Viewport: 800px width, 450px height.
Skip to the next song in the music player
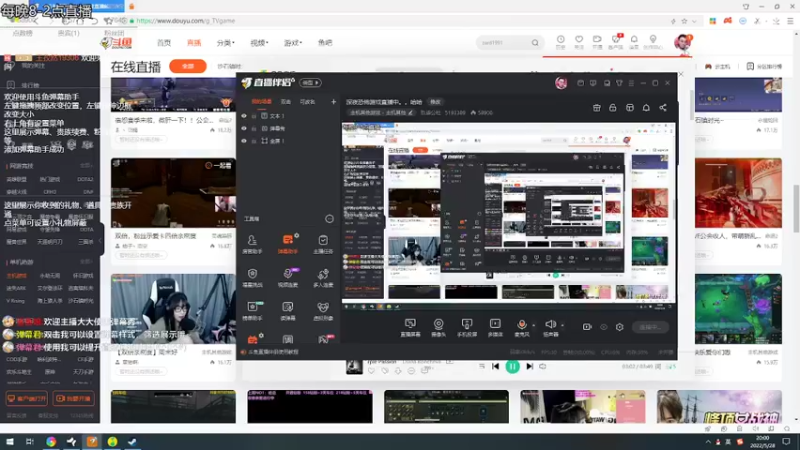pos(530,366)
